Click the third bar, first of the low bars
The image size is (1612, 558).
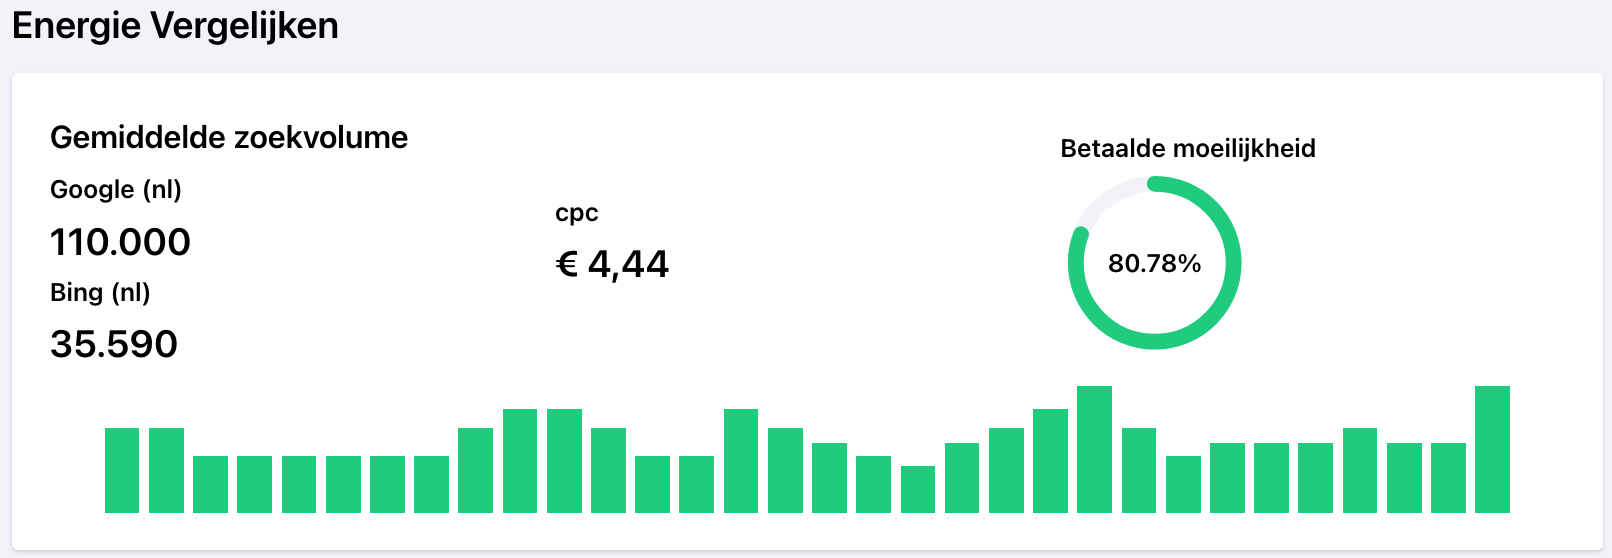(210, 484)
